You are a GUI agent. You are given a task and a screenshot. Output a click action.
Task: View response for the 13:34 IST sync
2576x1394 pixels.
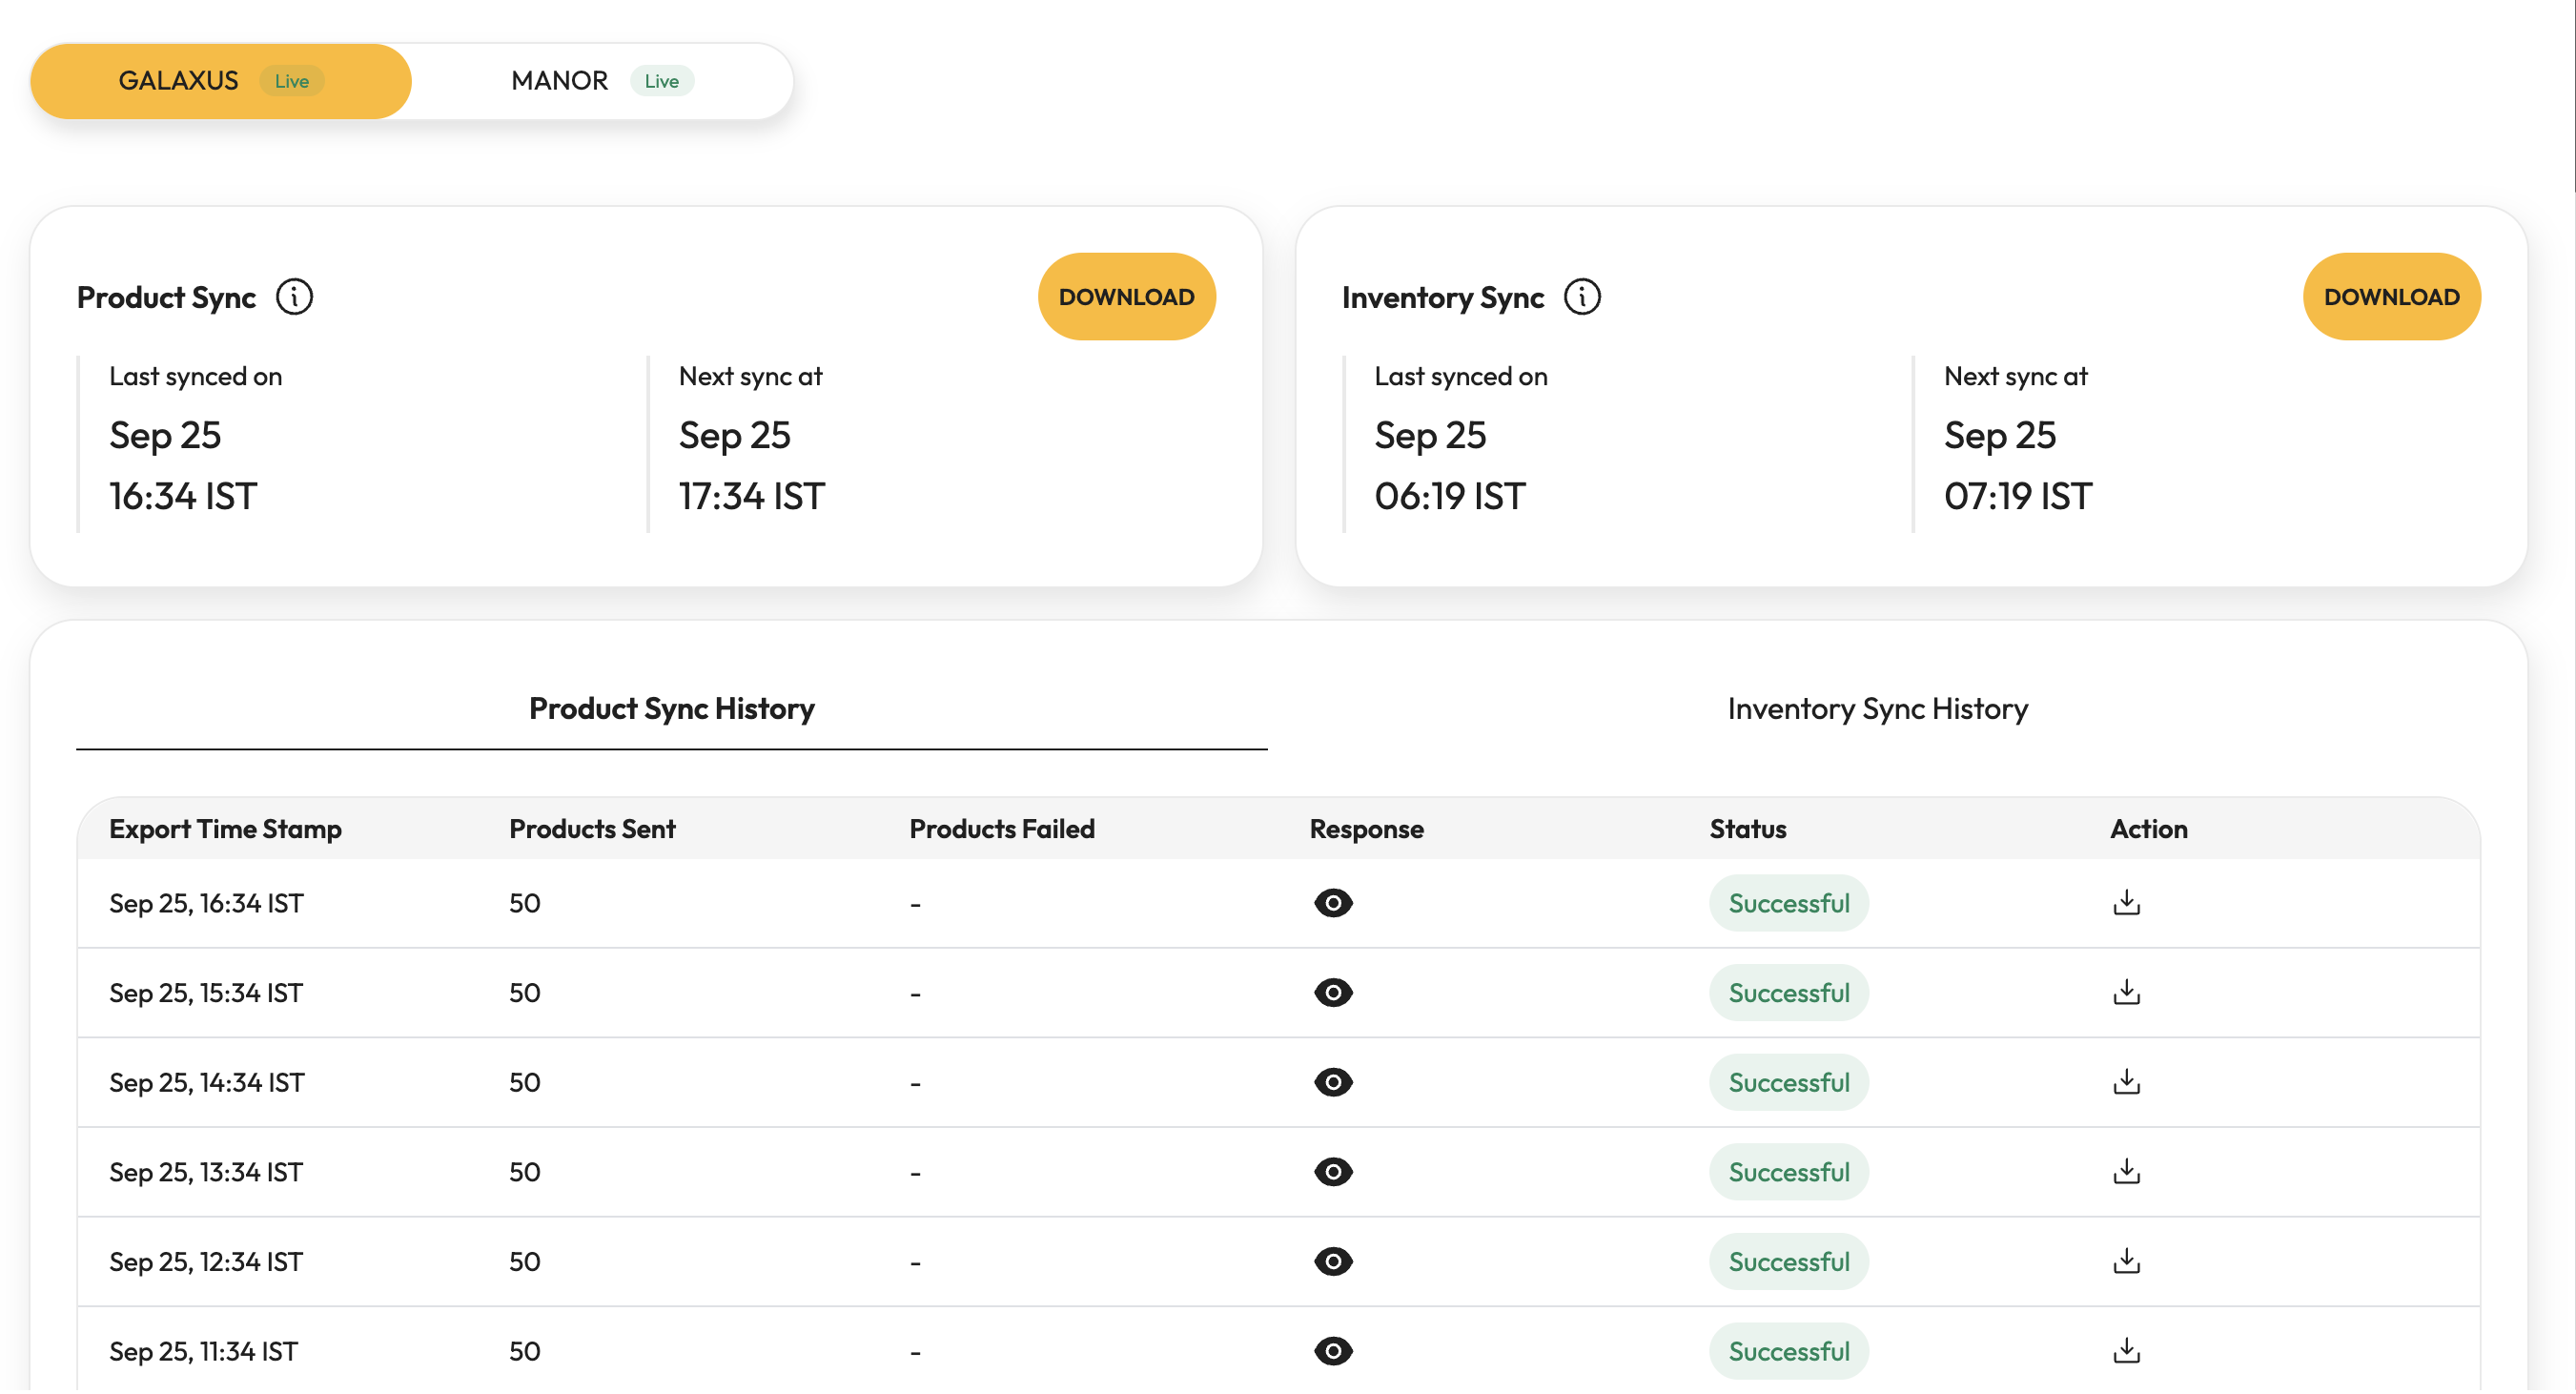tap(1333, 1172)
